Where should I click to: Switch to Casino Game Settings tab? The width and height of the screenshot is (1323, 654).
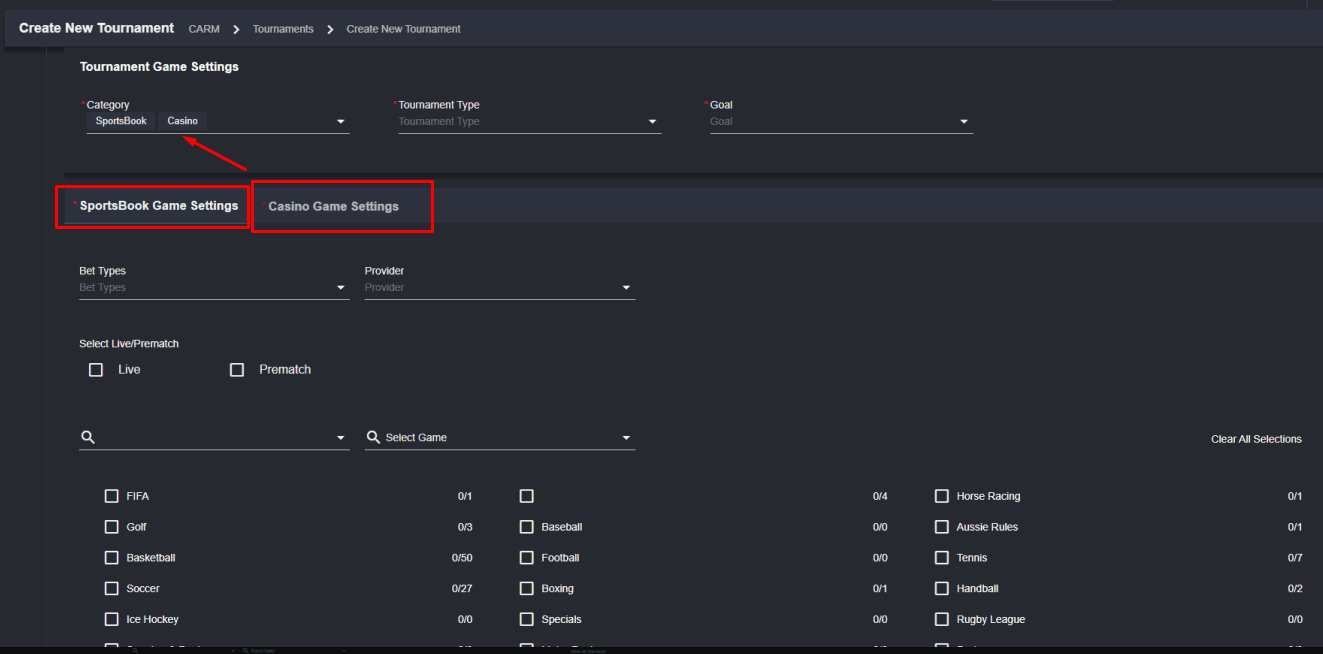coord(333,206)
